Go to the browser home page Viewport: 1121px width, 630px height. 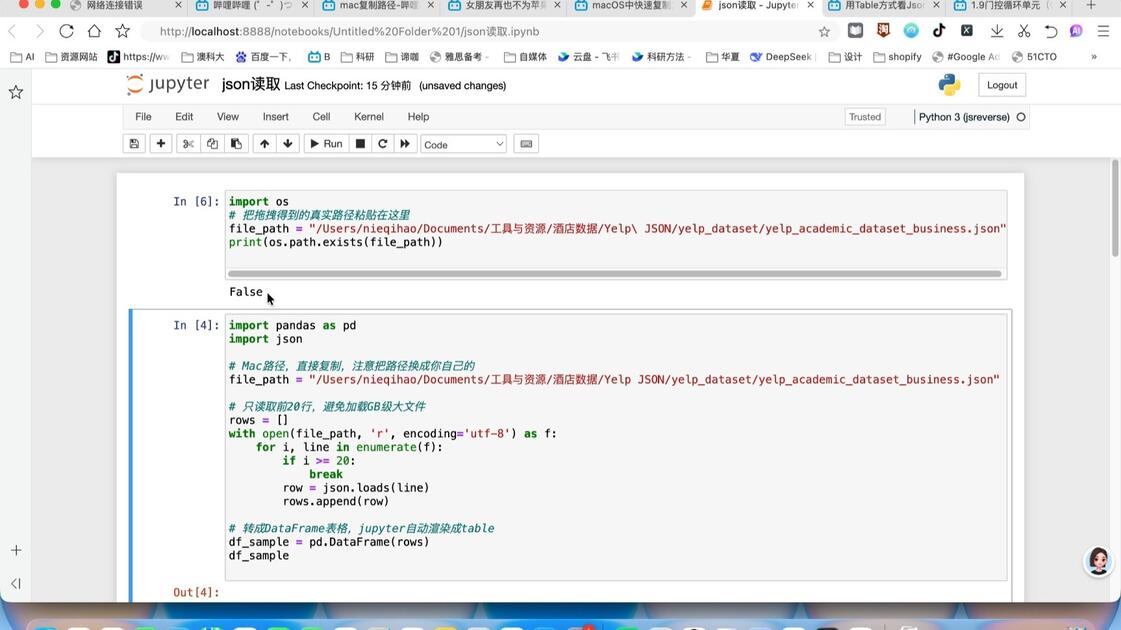pyautogui.click(x=94, y=31)
